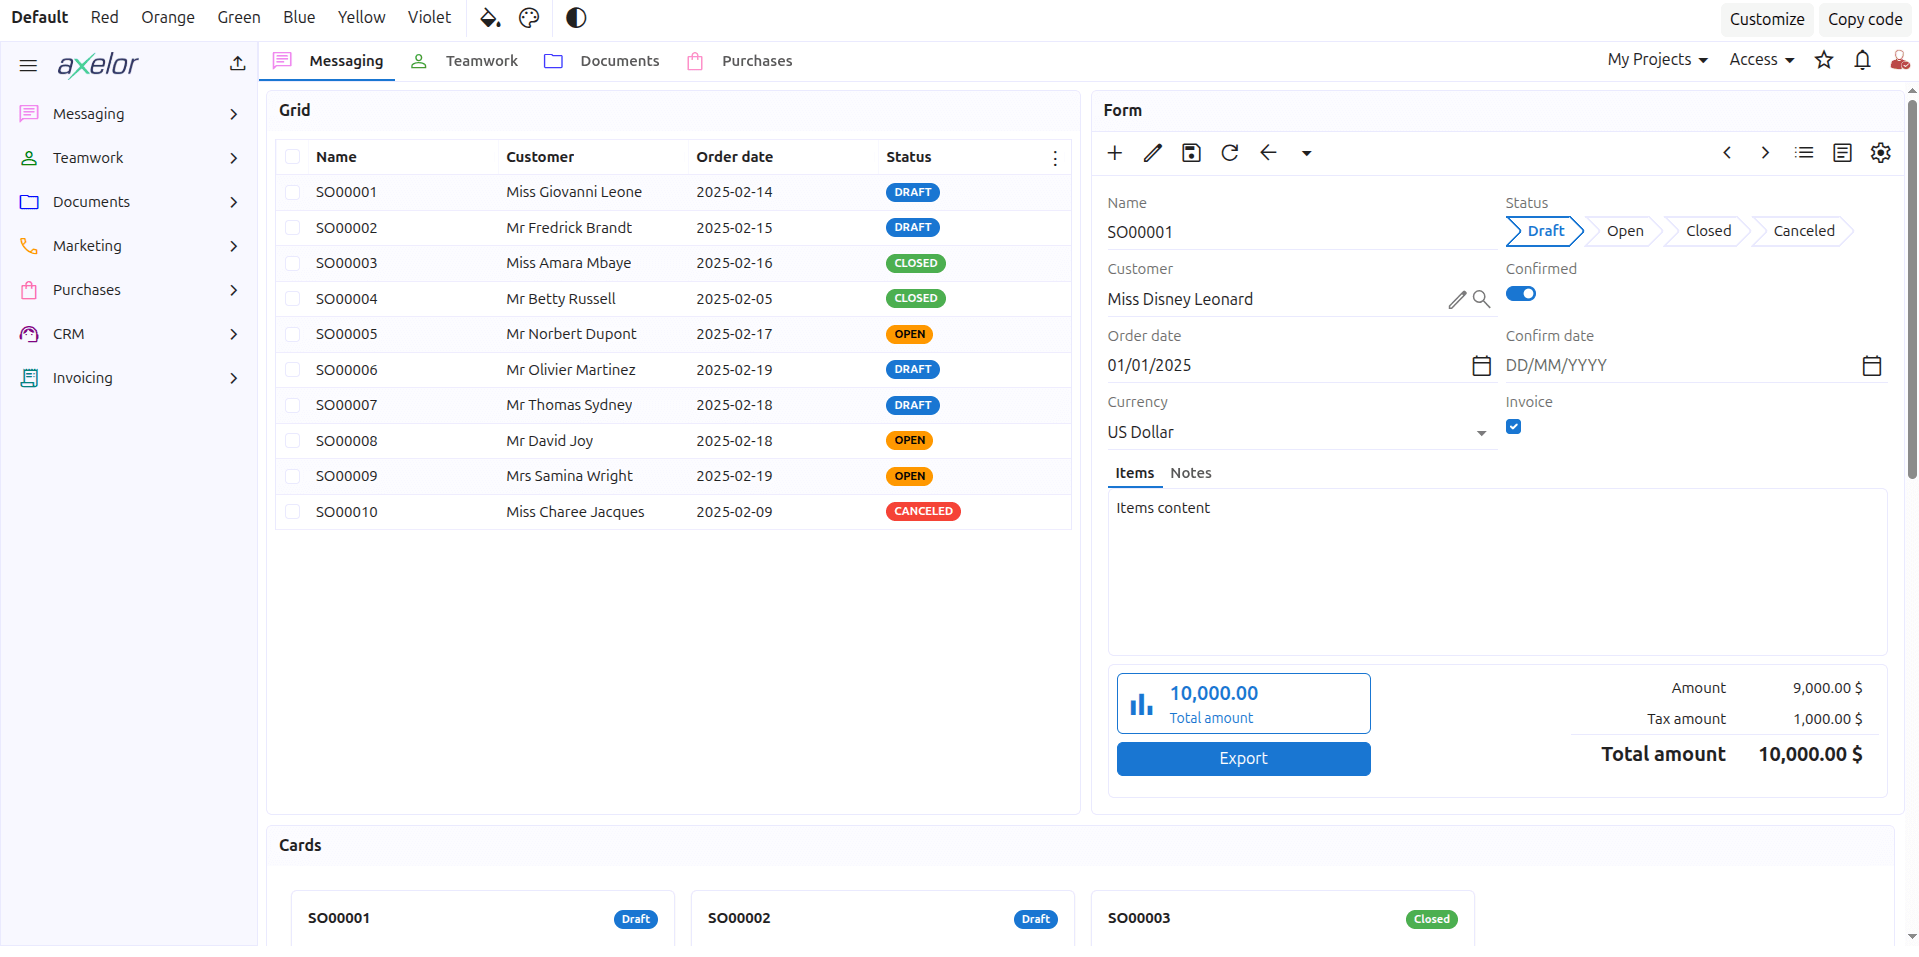Open the Order date calendar picker
Viewport: 1919px width, 957px height.
click(x=1481, y=366)
